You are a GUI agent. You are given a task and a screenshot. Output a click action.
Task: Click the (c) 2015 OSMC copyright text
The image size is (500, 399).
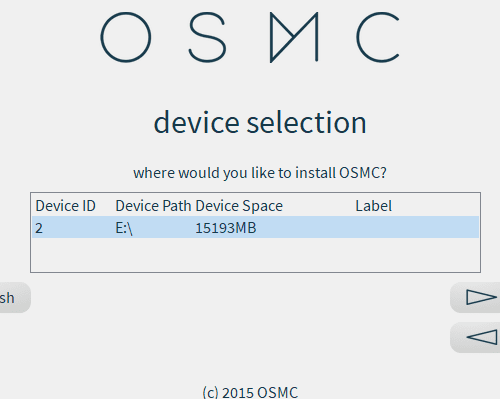250,392
